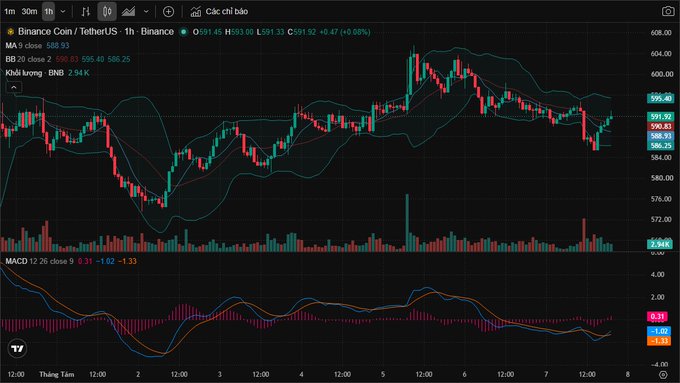Click the Binance Coin / TetherUS title
680x383 pixels.
(x=68, y=32)
